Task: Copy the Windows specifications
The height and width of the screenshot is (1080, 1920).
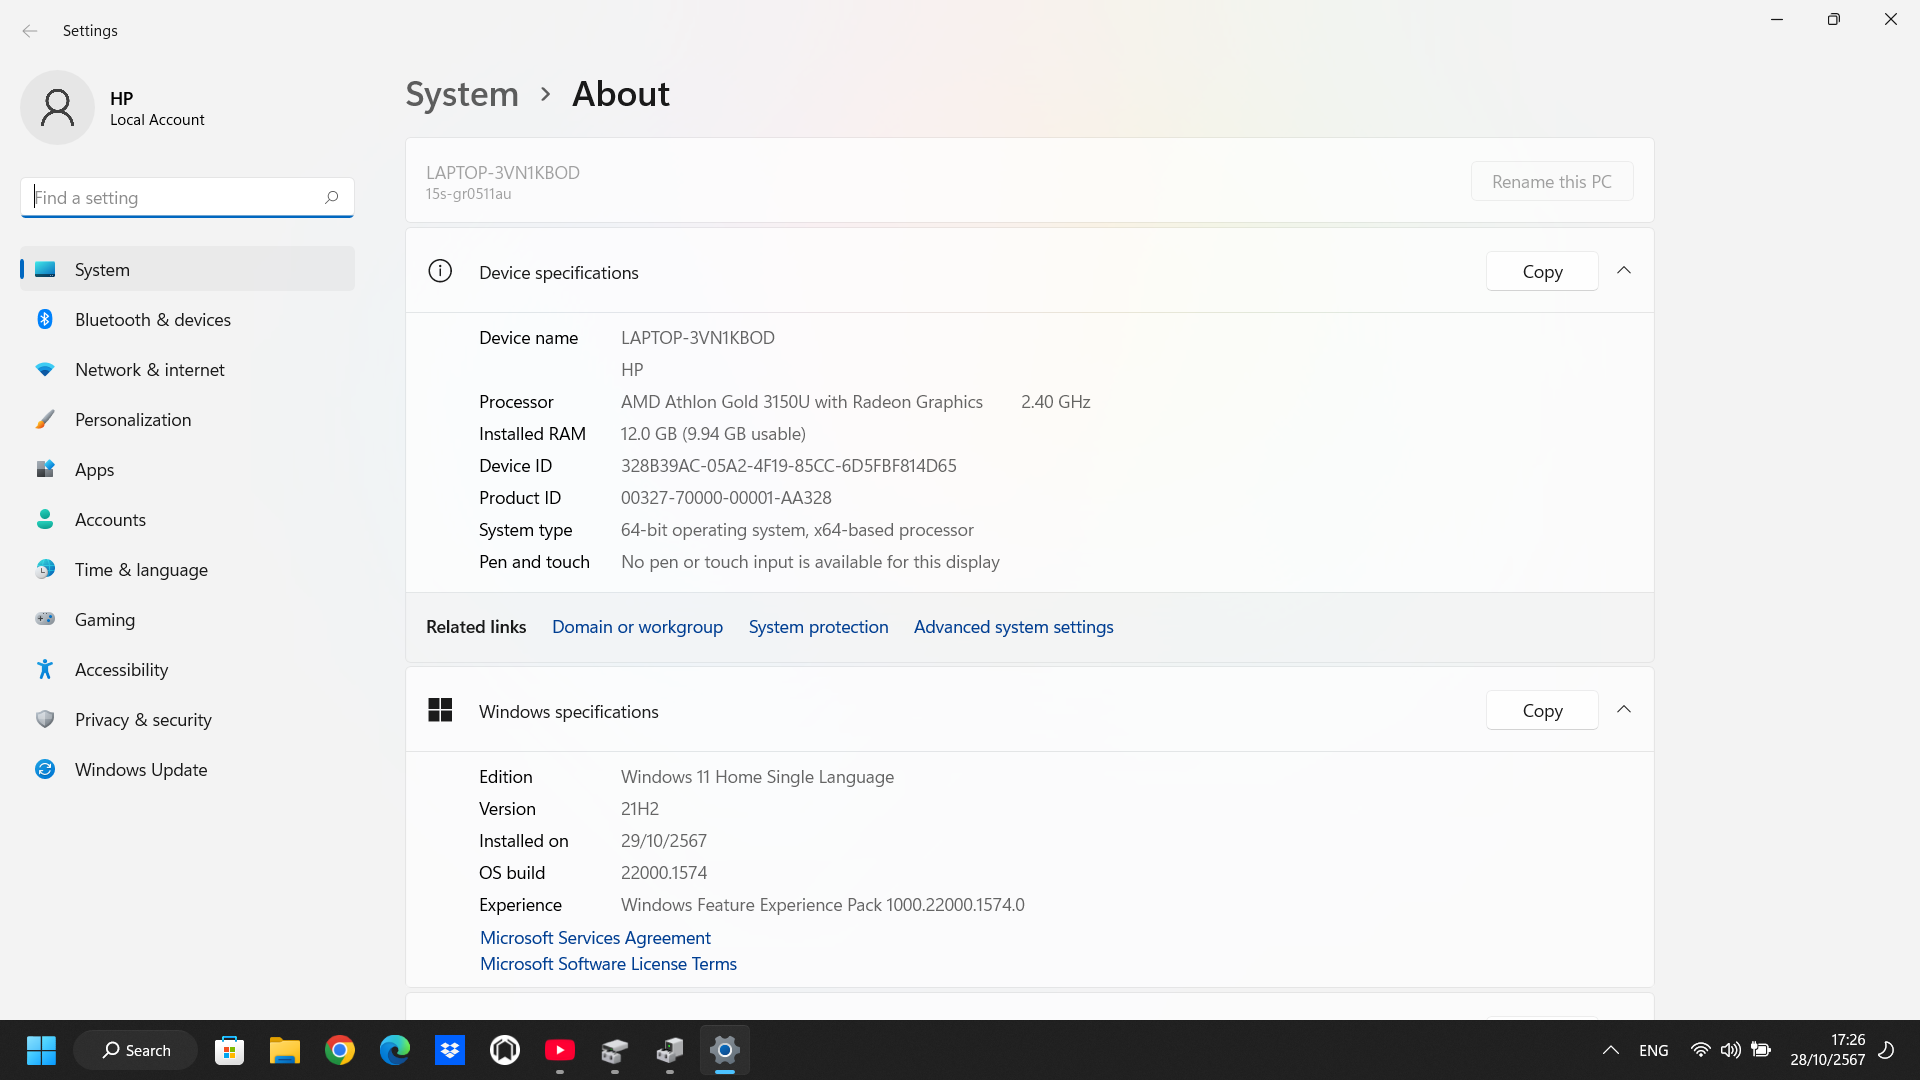Action: pos(1542,710)
